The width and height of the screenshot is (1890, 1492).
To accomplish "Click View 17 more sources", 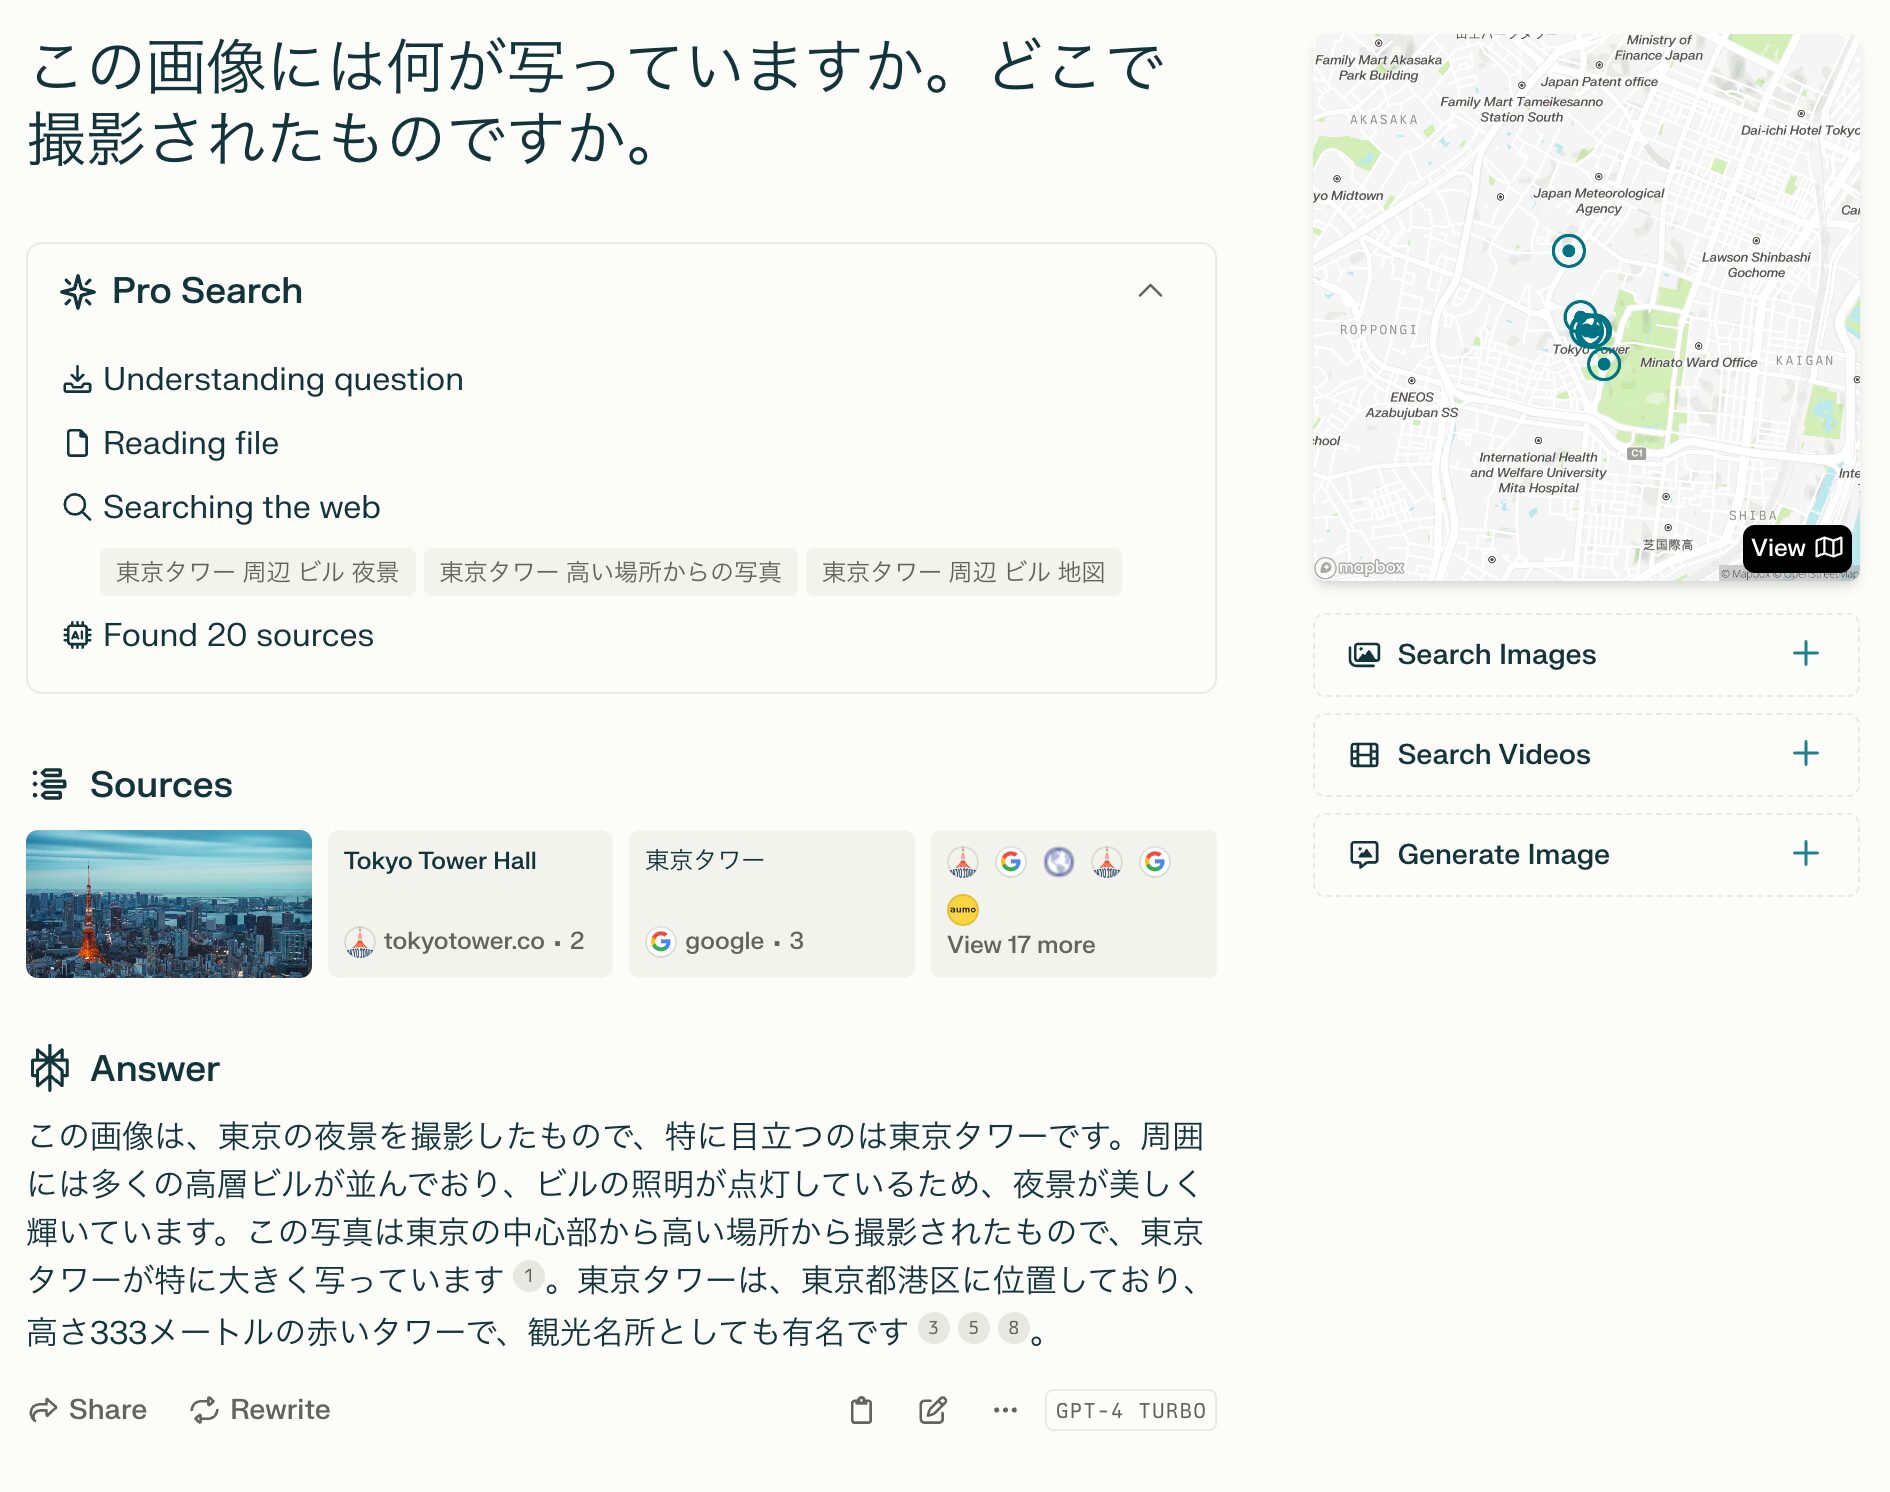I will 1021,945.
